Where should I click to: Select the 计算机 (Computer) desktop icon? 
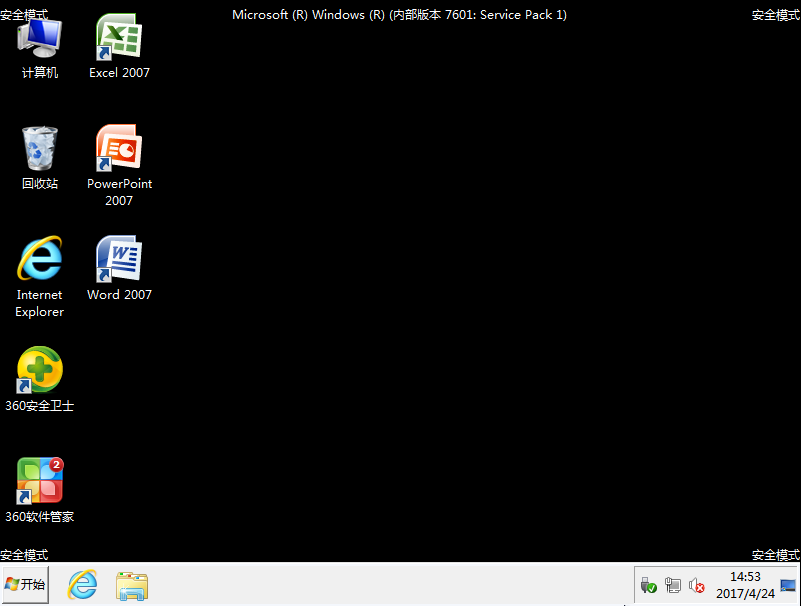(39, 46)
